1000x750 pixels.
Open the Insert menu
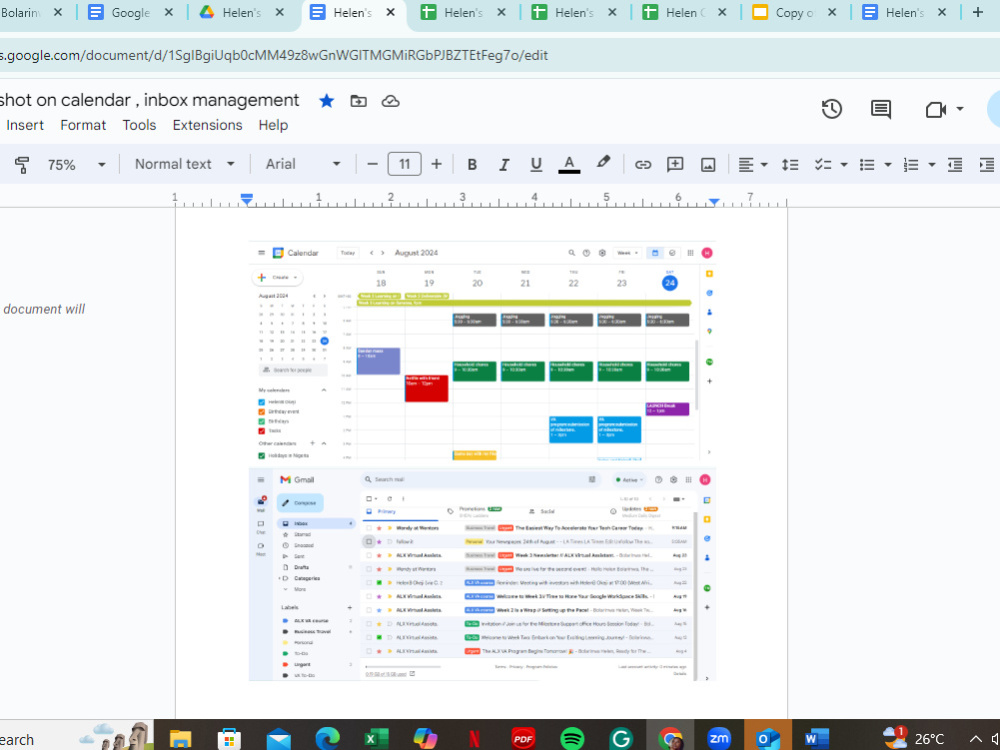[25, 125]
